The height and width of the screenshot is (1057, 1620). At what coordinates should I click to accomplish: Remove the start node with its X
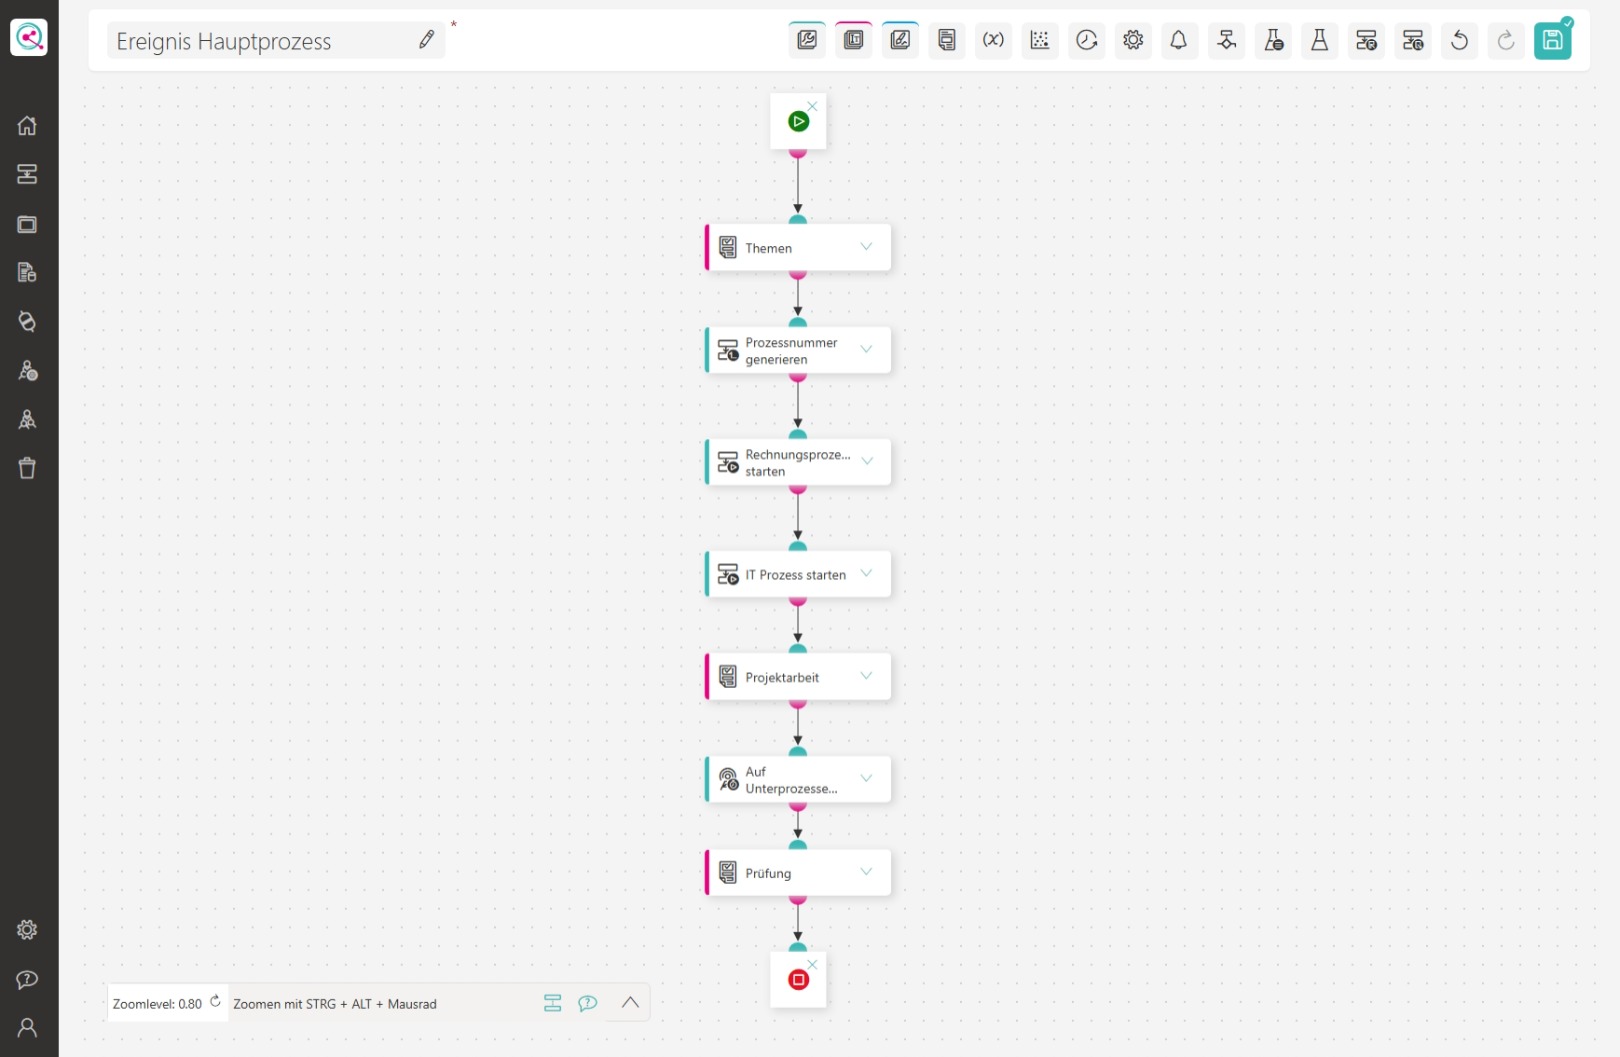click(812, 106)
